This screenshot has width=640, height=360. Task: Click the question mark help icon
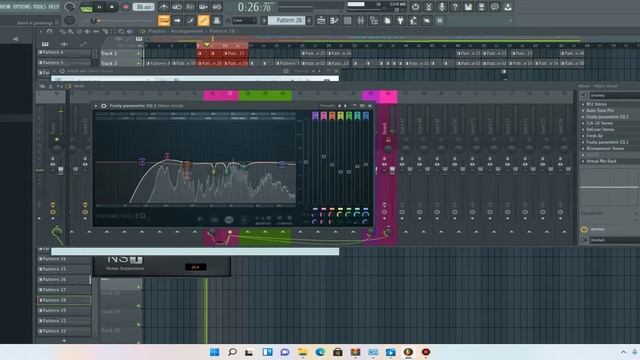[455, 7]
